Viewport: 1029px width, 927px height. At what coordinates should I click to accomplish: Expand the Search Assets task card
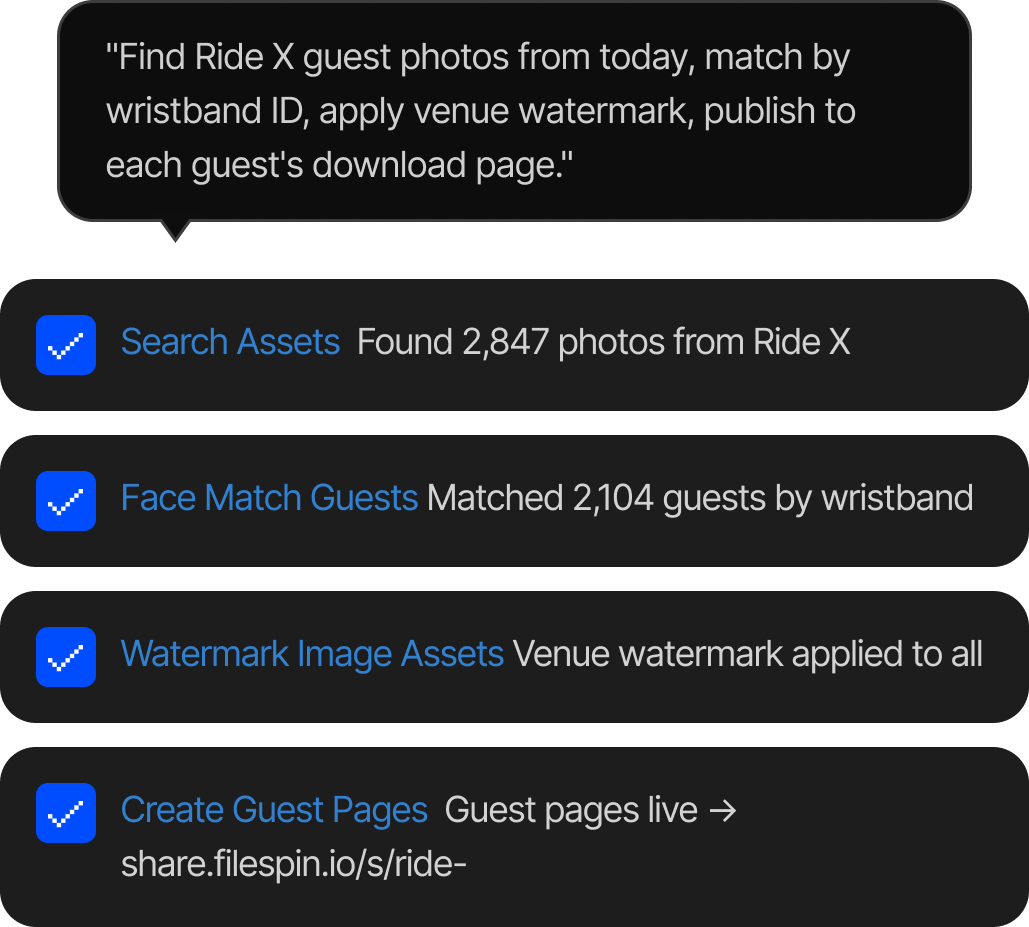click(x=514, y=344)
